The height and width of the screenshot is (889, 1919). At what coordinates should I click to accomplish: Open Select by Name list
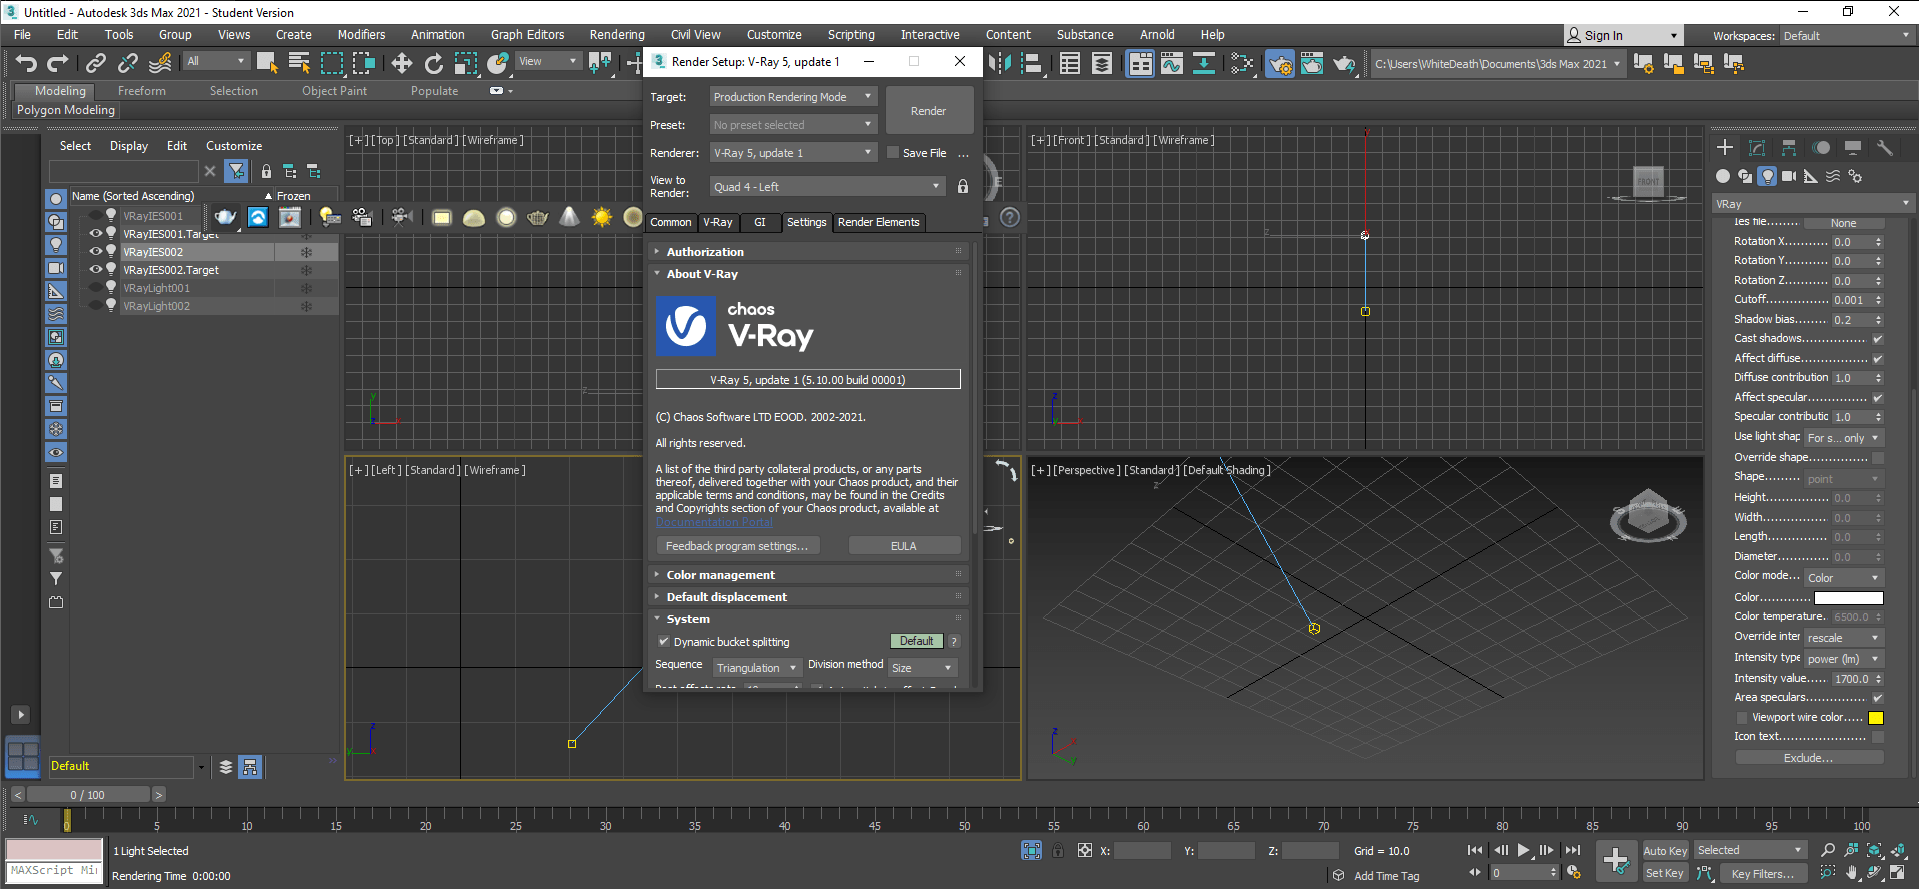pyautogui.click(x=299, y=63)
